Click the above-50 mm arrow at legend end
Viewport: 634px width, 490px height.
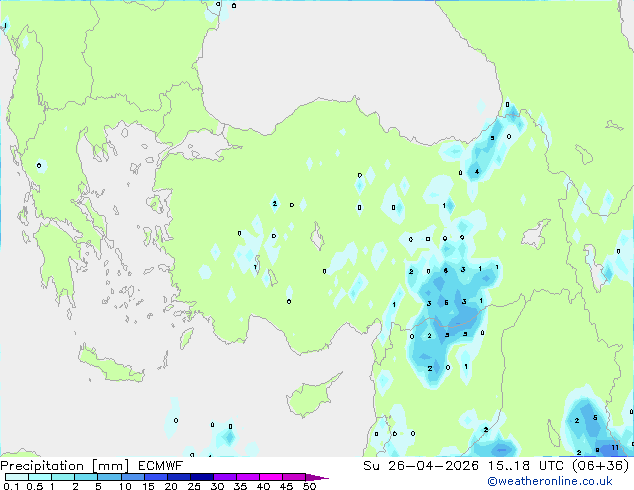click(x=317, y=477)
